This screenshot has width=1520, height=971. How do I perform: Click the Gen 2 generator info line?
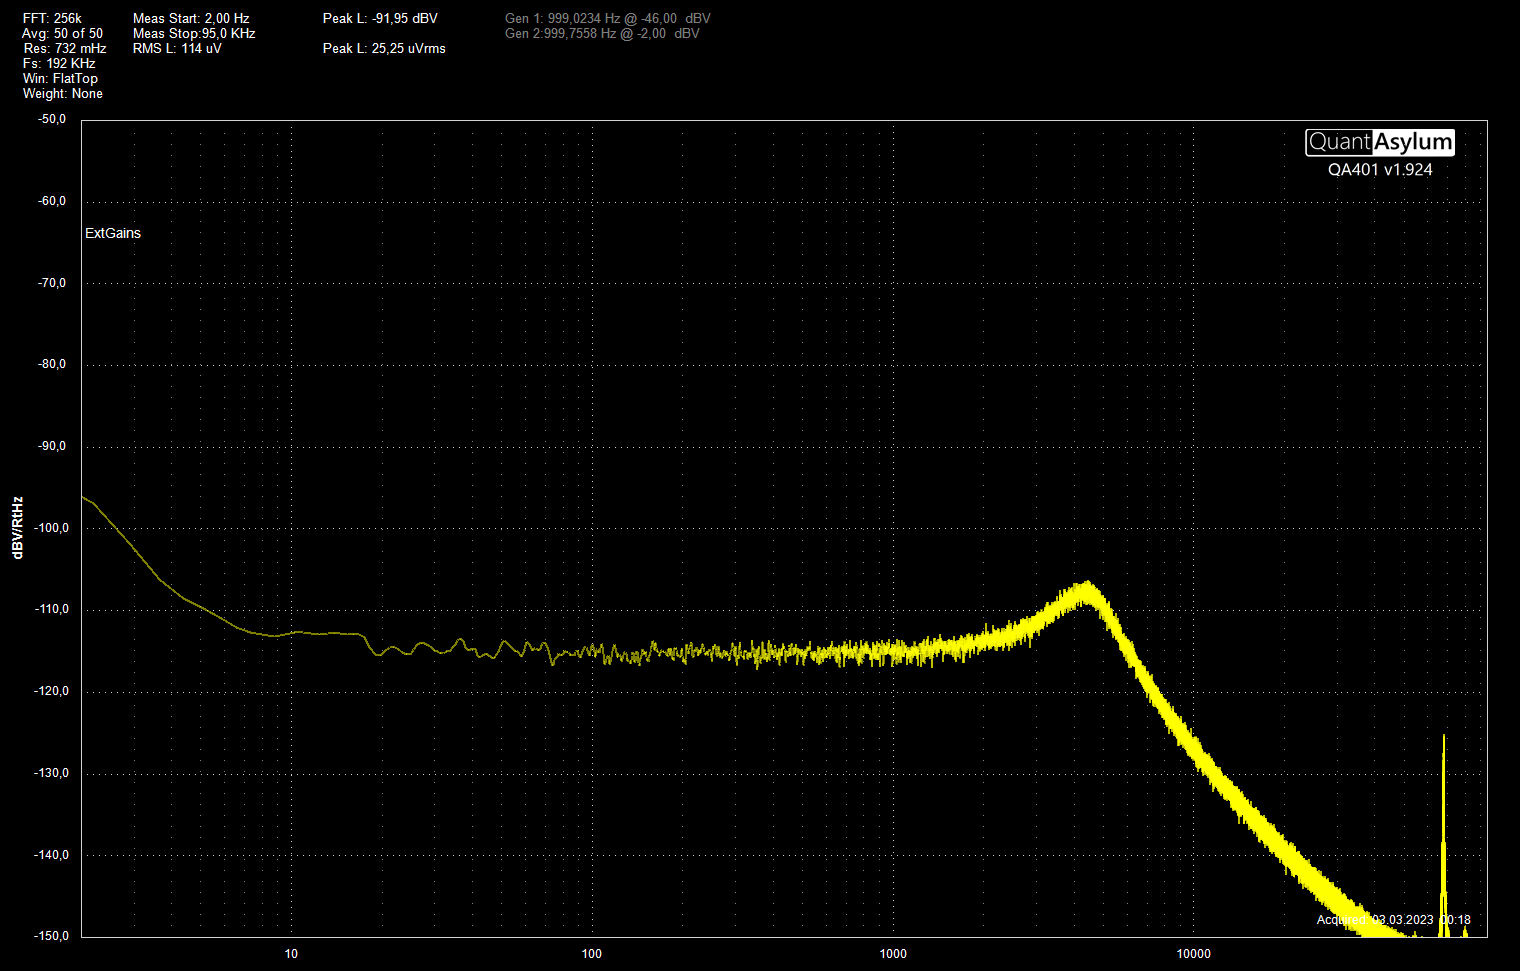pyautogui.click(x=602, y=33)
